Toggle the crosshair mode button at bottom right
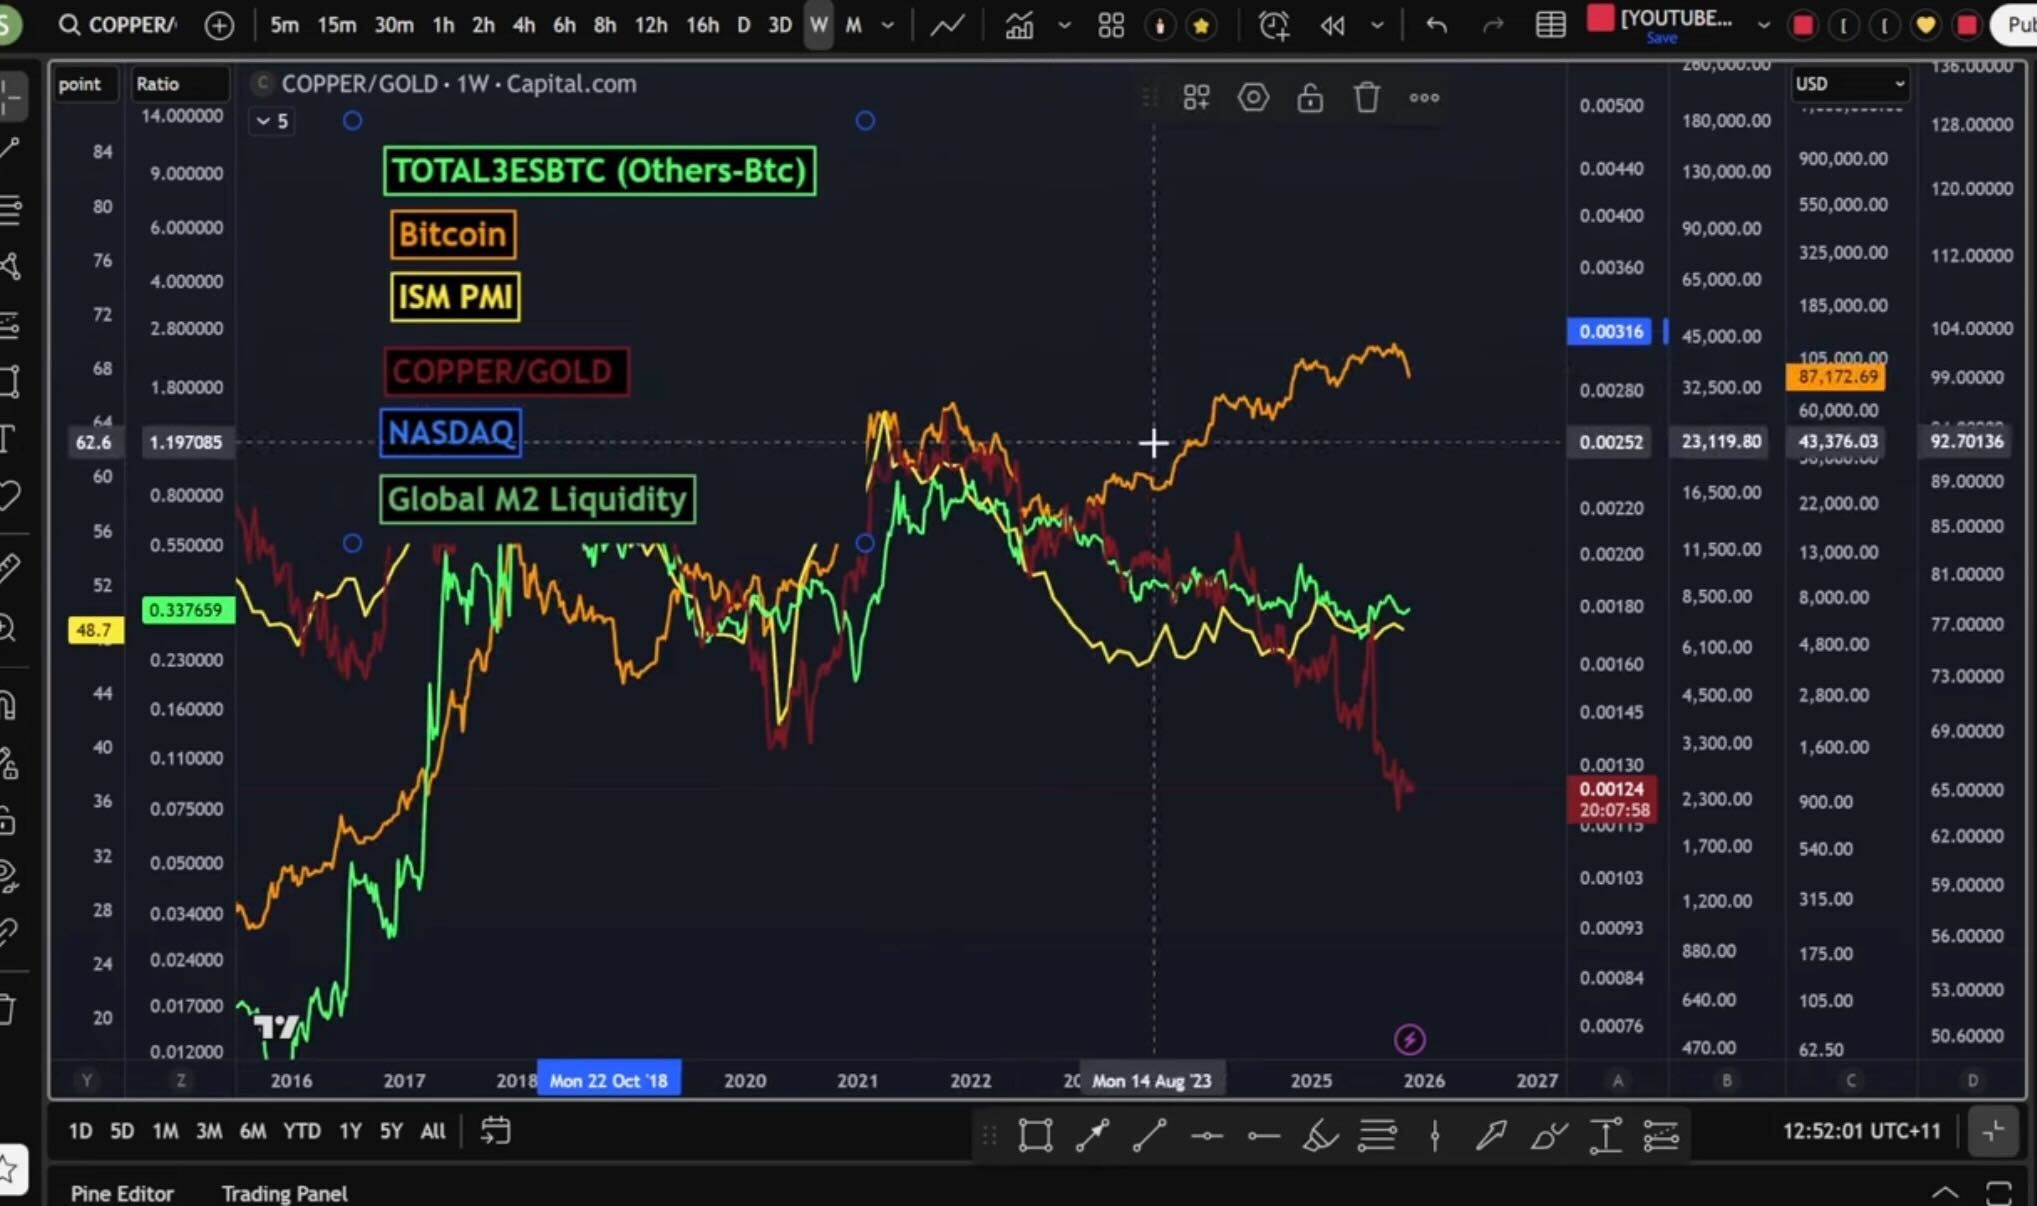This screenshot has height=1206, width=2037. click(x=1992, y=1131)
